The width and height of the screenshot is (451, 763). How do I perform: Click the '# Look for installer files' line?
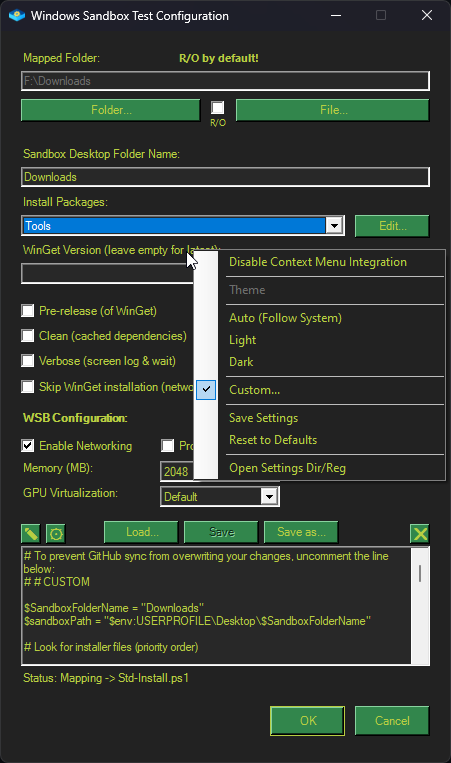pyautogui.click(x=111, y=647)
